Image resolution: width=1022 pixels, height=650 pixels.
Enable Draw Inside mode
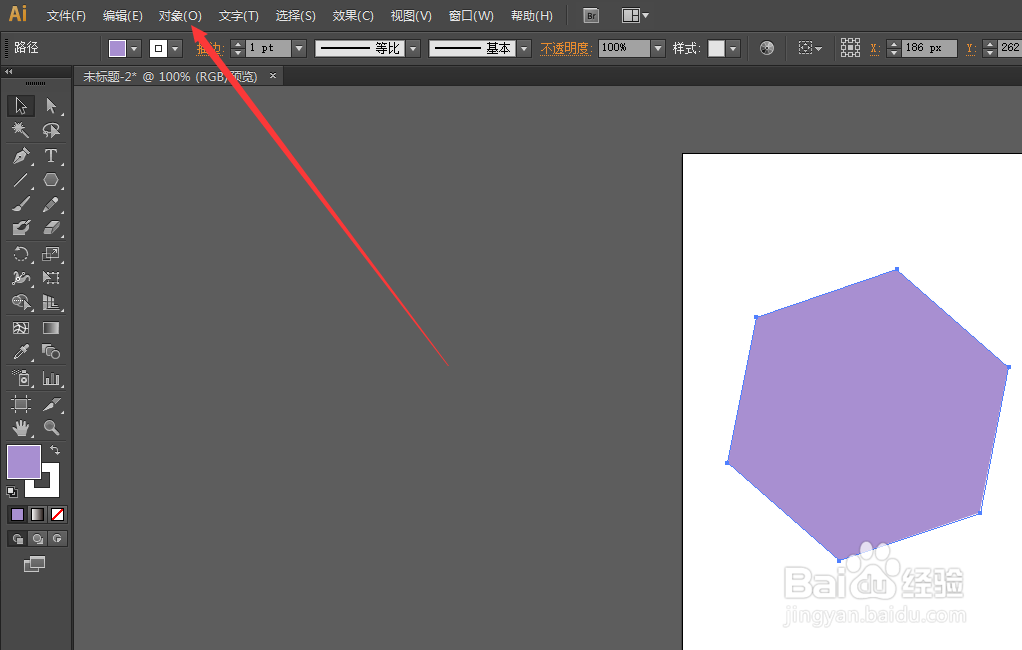(x=57, y=539)
